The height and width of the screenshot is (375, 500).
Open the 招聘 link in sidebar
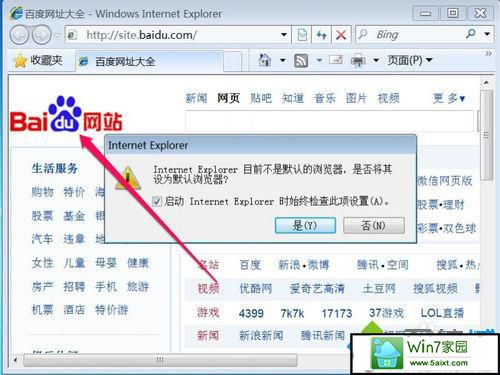click(74, 287)
